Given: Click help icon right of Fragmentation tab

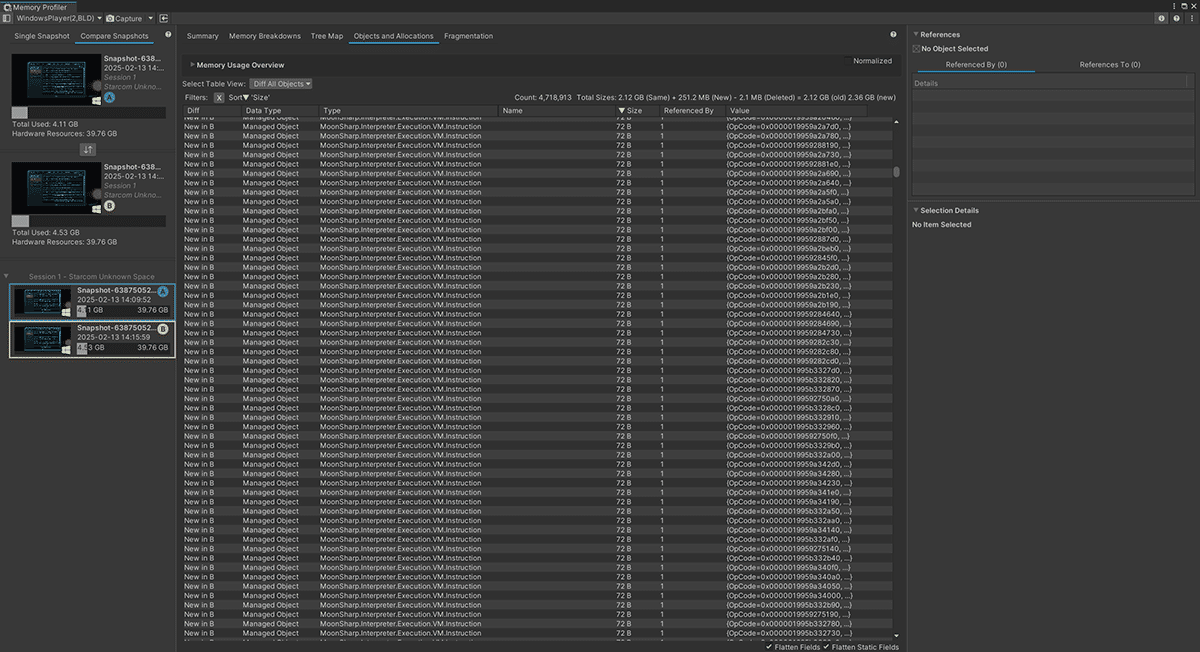Looking at the screenshot, I should pyautogui.click(x=893, y=35).
